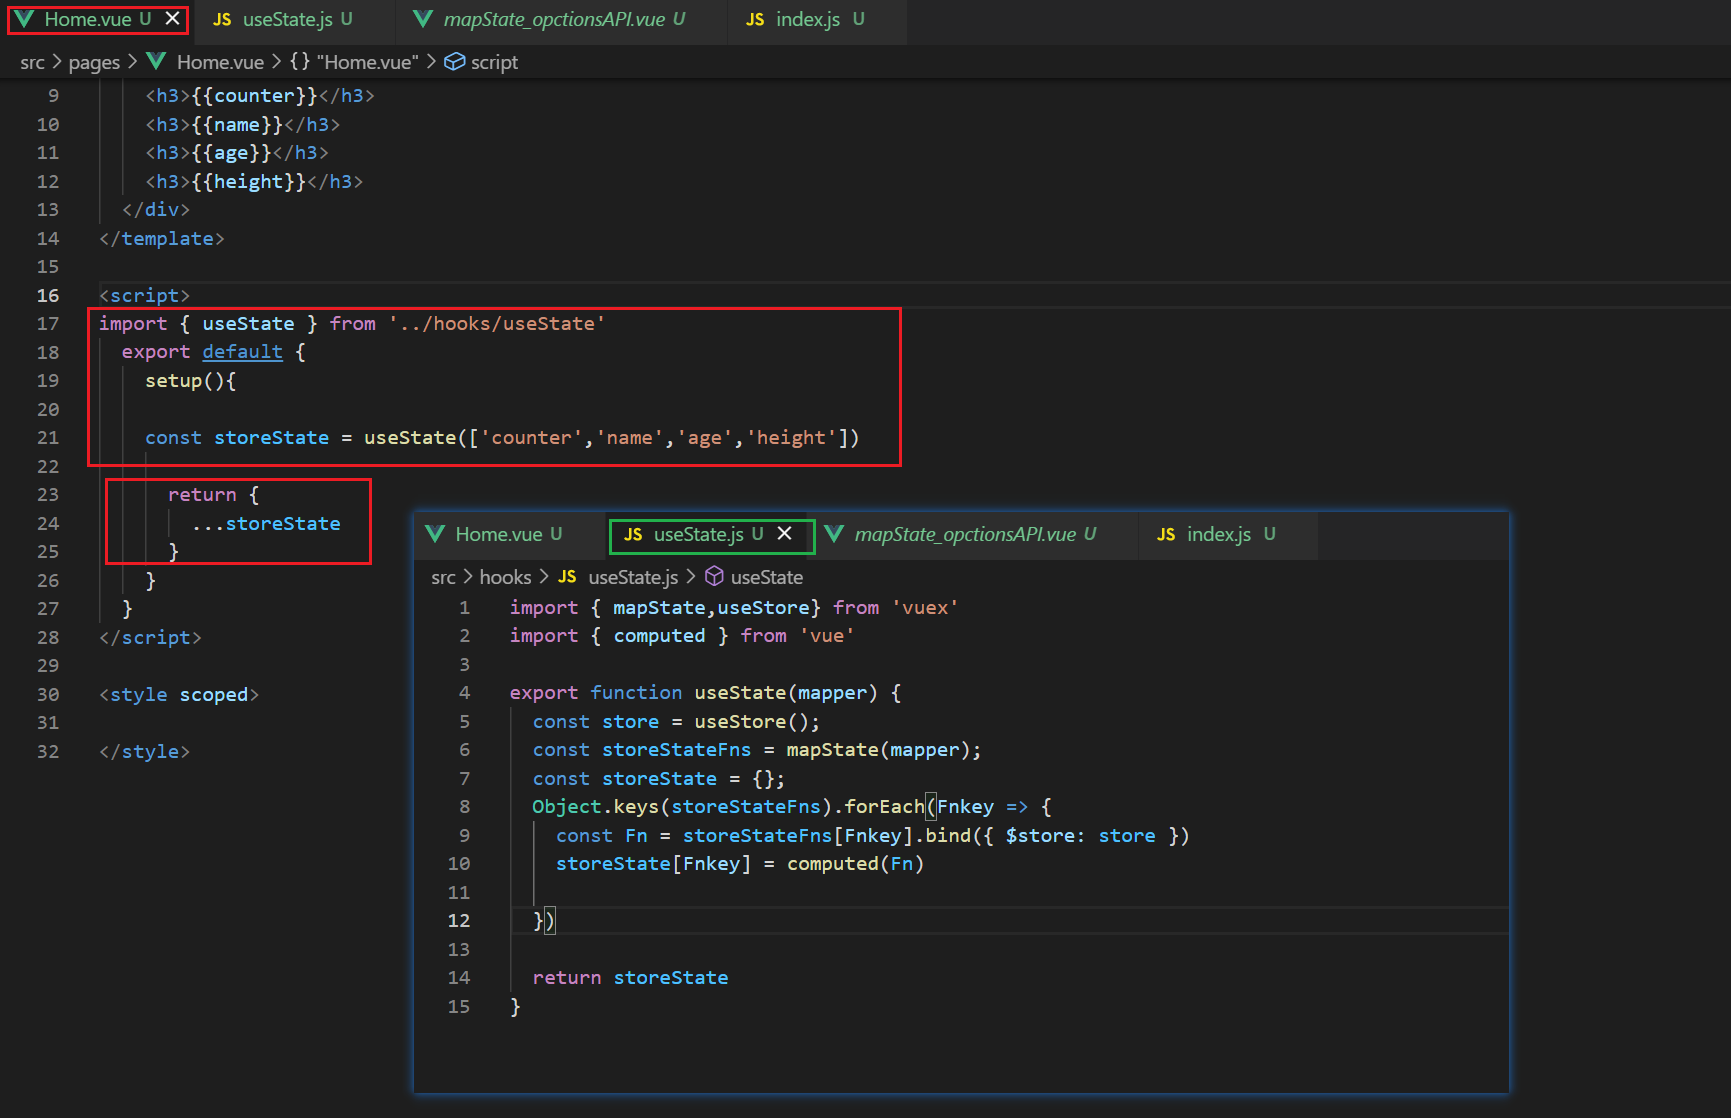Click 'scoped' attribute in style tag

coord(214,695)
